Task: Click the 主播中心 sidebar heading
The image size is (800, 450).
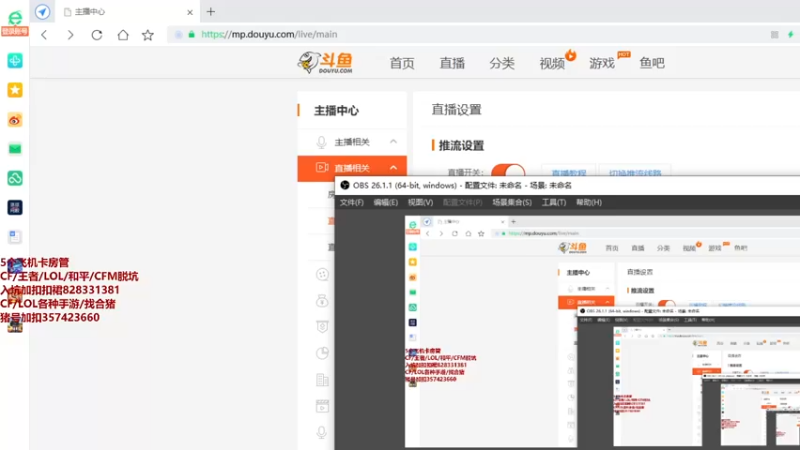Action: 336,111
